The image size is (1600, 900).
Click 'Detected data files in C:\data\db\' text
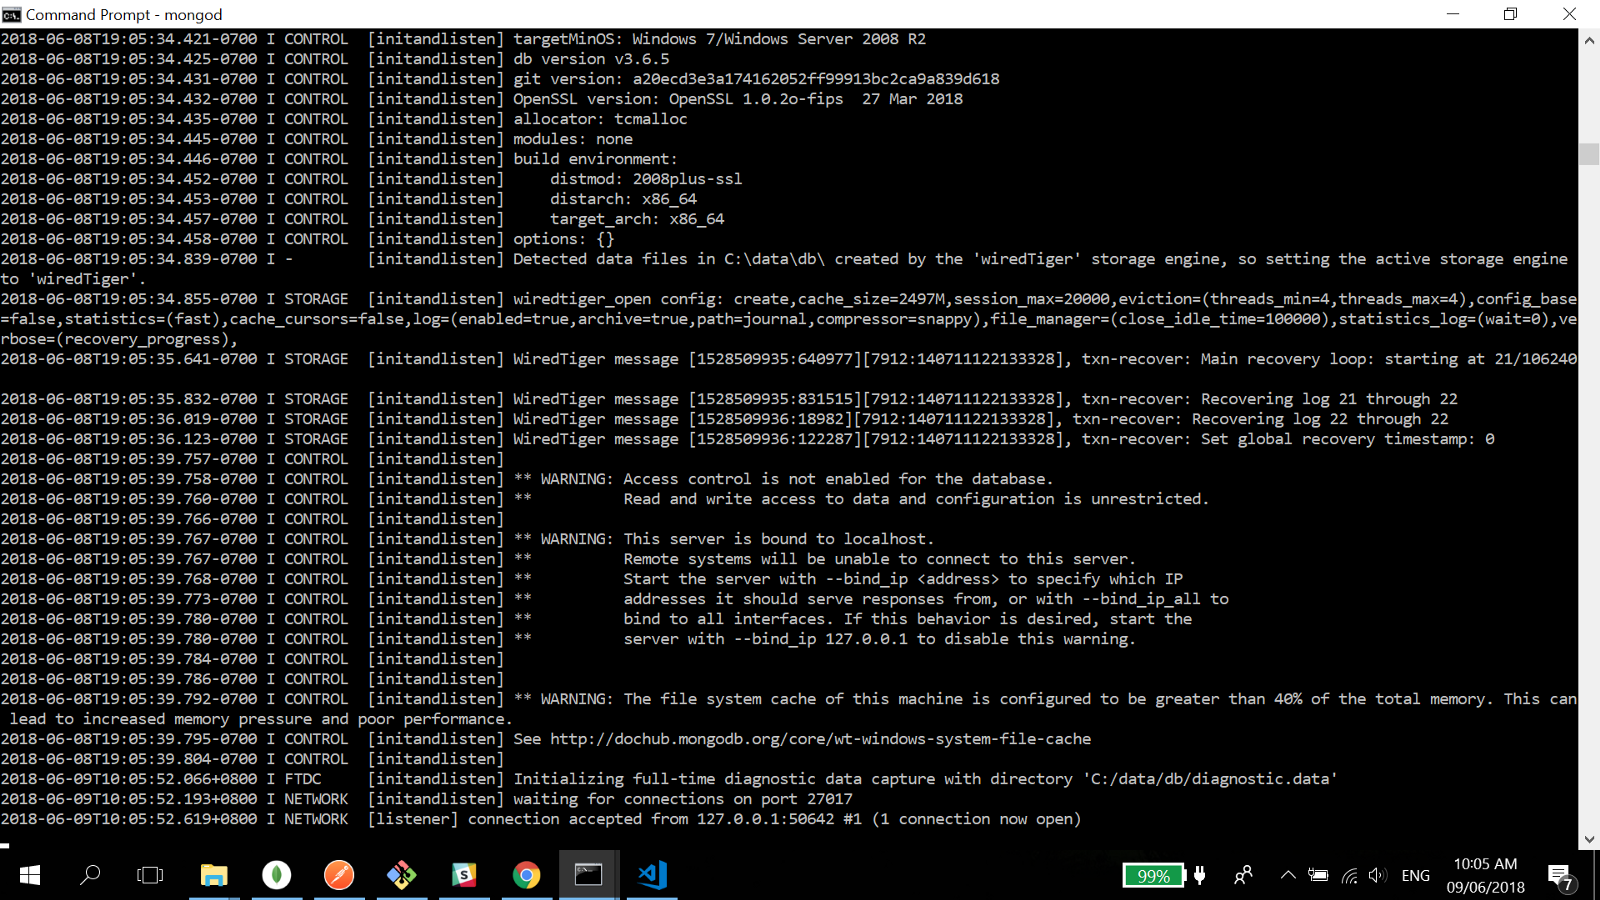pos(669,259)
